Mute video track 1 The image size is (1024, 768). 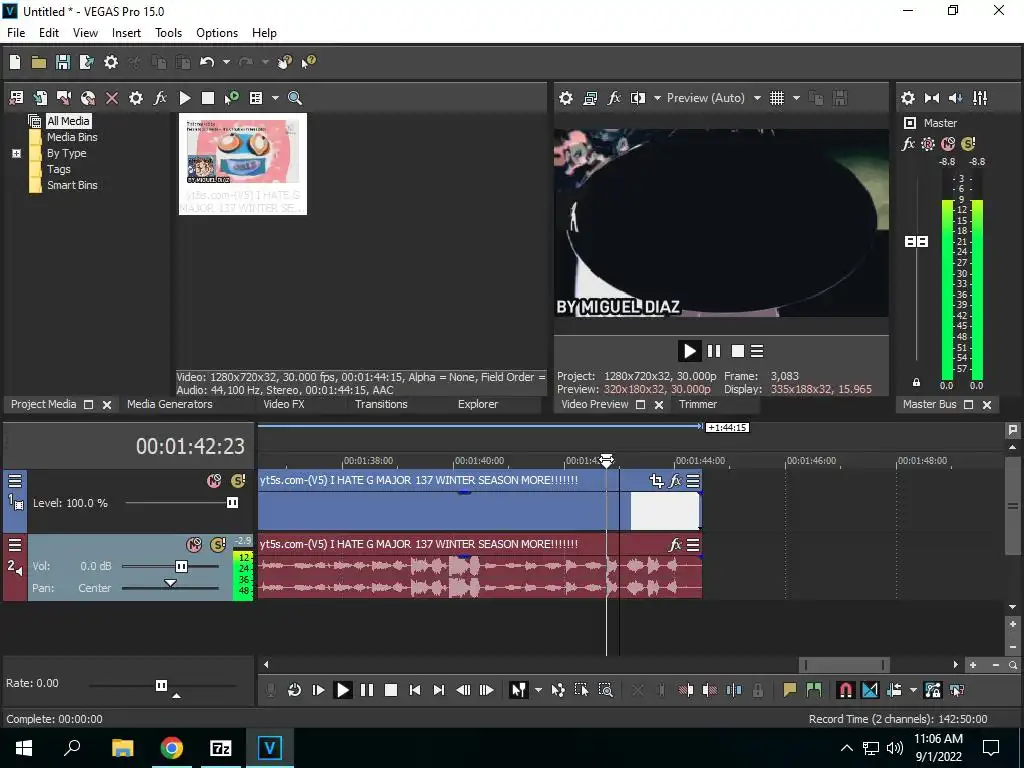click(214, 481)
